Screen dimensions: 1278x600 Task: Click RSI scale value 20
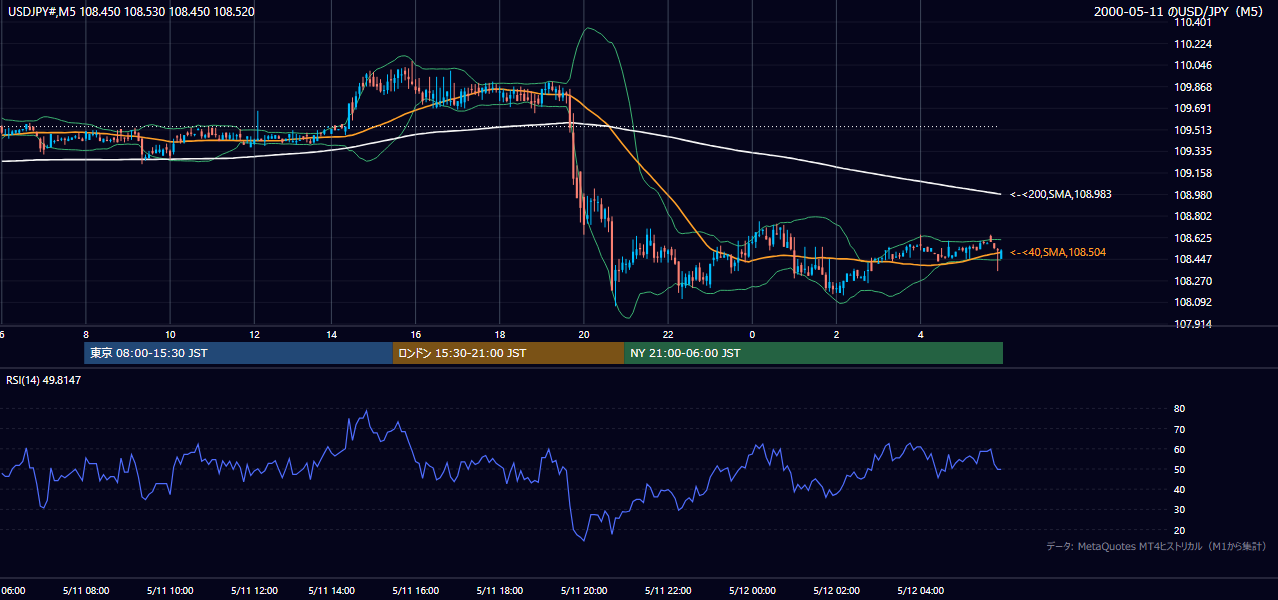pyautogui.click(x=1180, y=530)
